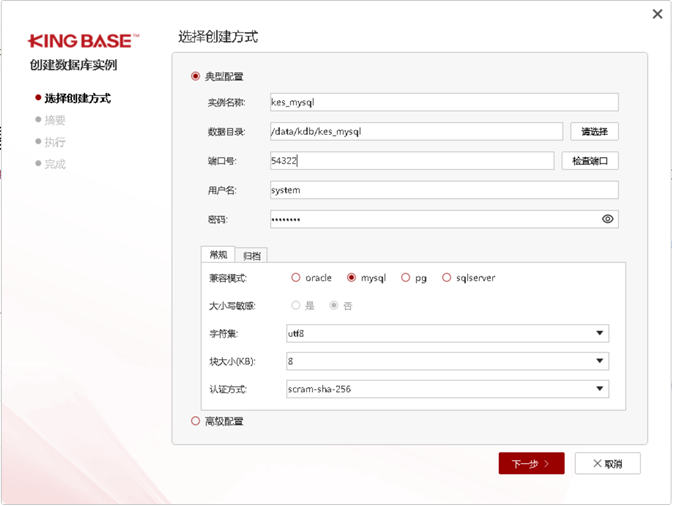The width and height of the screenshot is (673, 506).
Task: Choose mysql compatibility mode
Action: click(351, 278)
